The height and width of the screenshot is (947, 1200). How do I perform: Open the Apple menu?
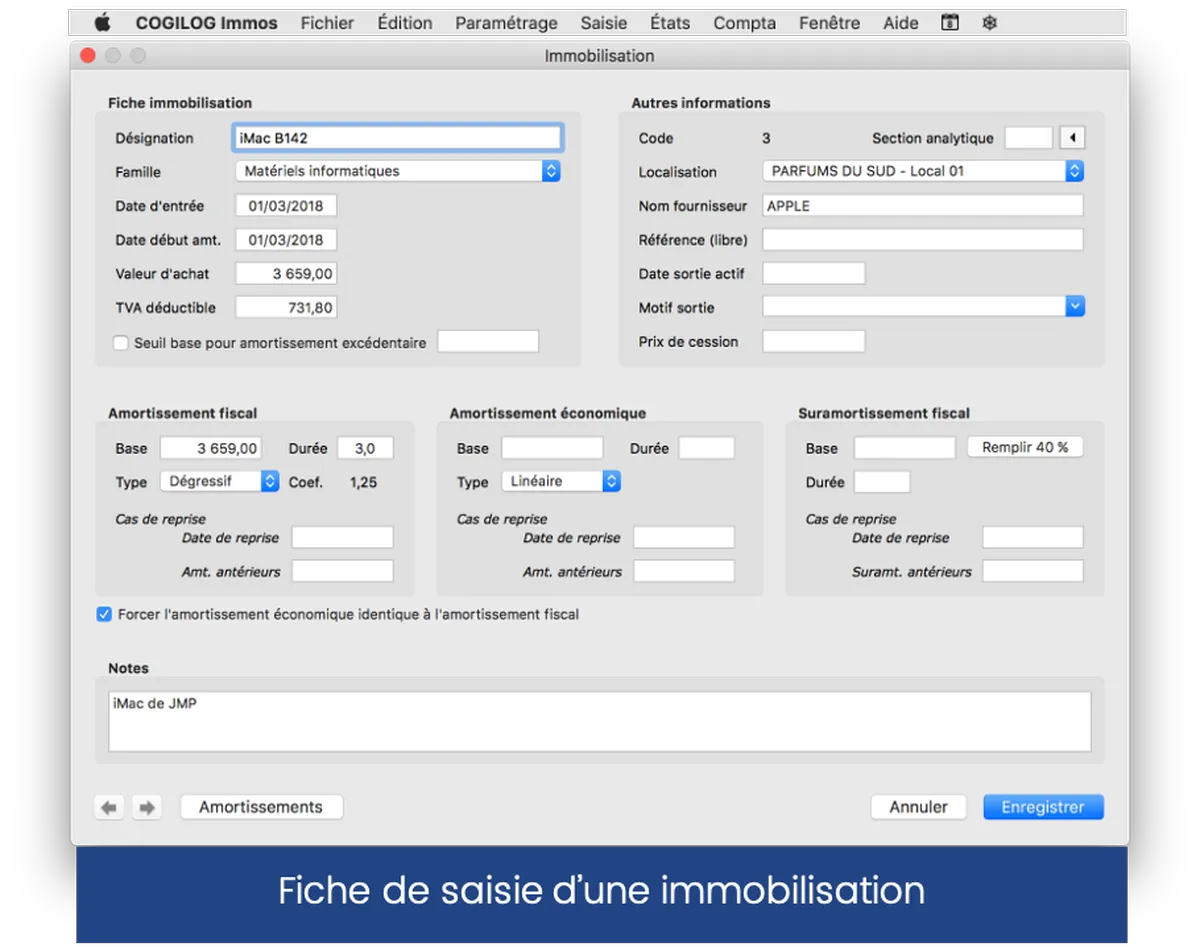click(x=102, y=23)
